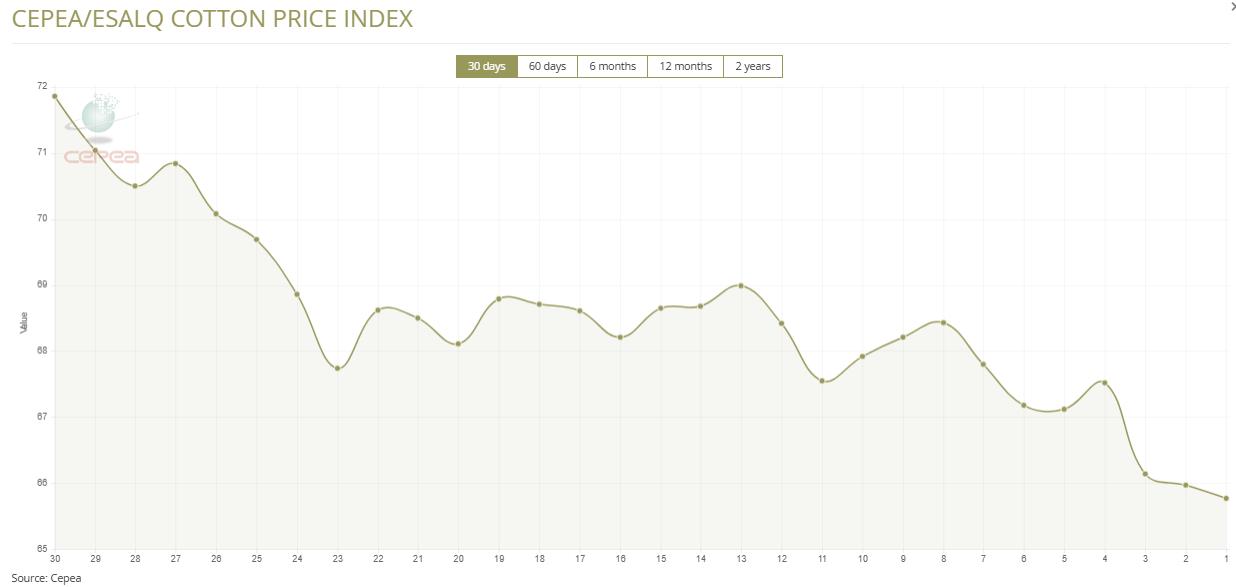
Task: Close the cotton price index panel
Action: point(1231,6)
